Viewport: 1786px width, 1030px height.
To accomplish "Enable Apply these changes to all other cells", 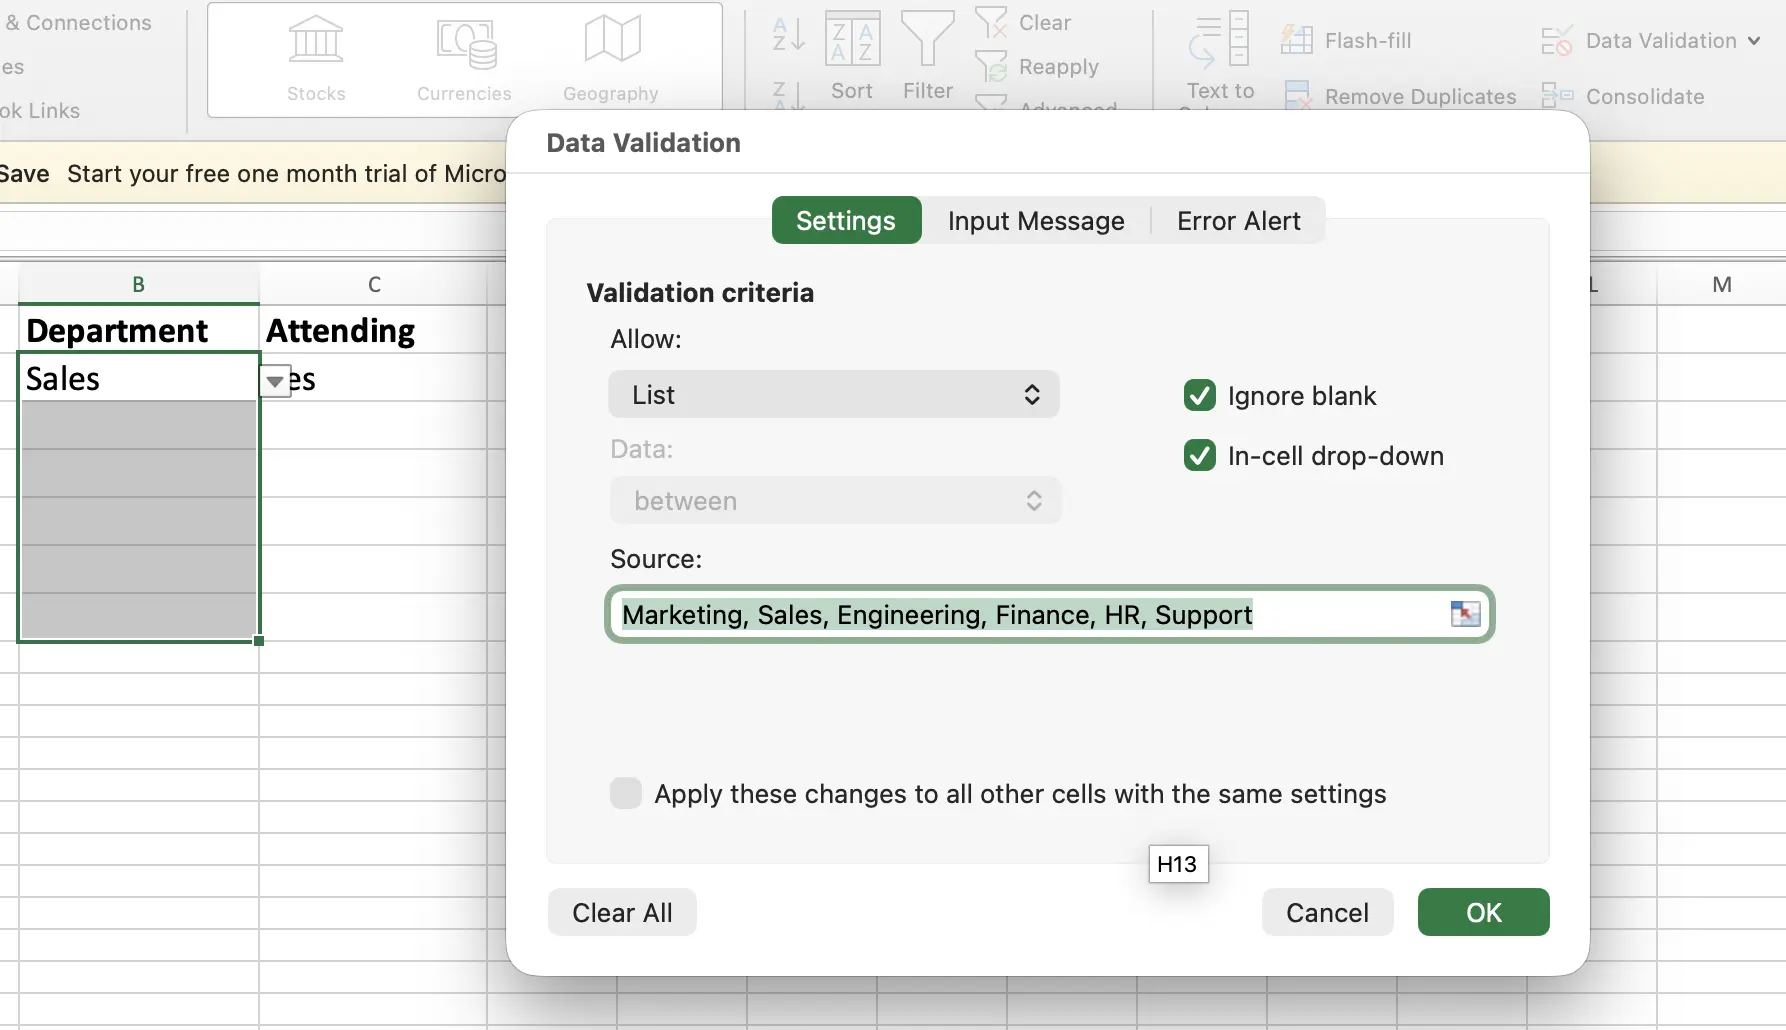I will pos(626,794).
